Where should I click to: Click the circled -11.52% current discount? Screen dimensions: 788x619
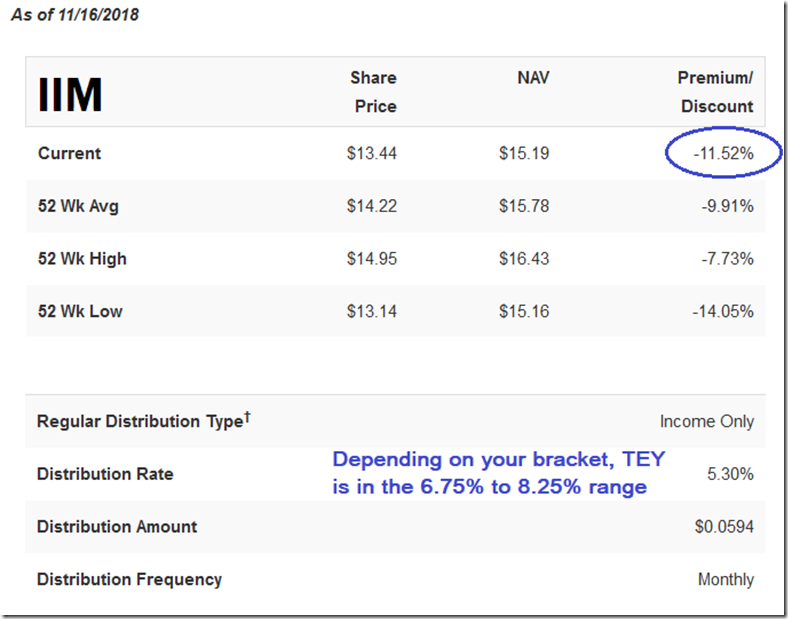(x=722, y=154)
